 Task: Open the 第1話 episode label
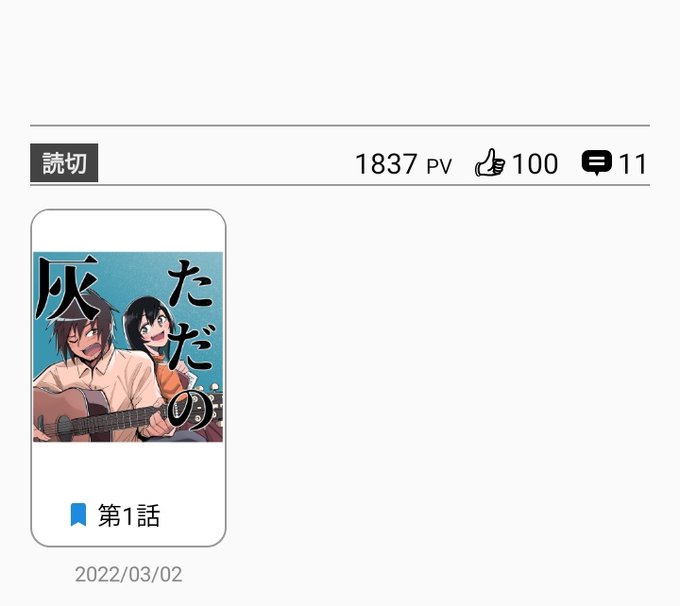click(x=129, y=515)
